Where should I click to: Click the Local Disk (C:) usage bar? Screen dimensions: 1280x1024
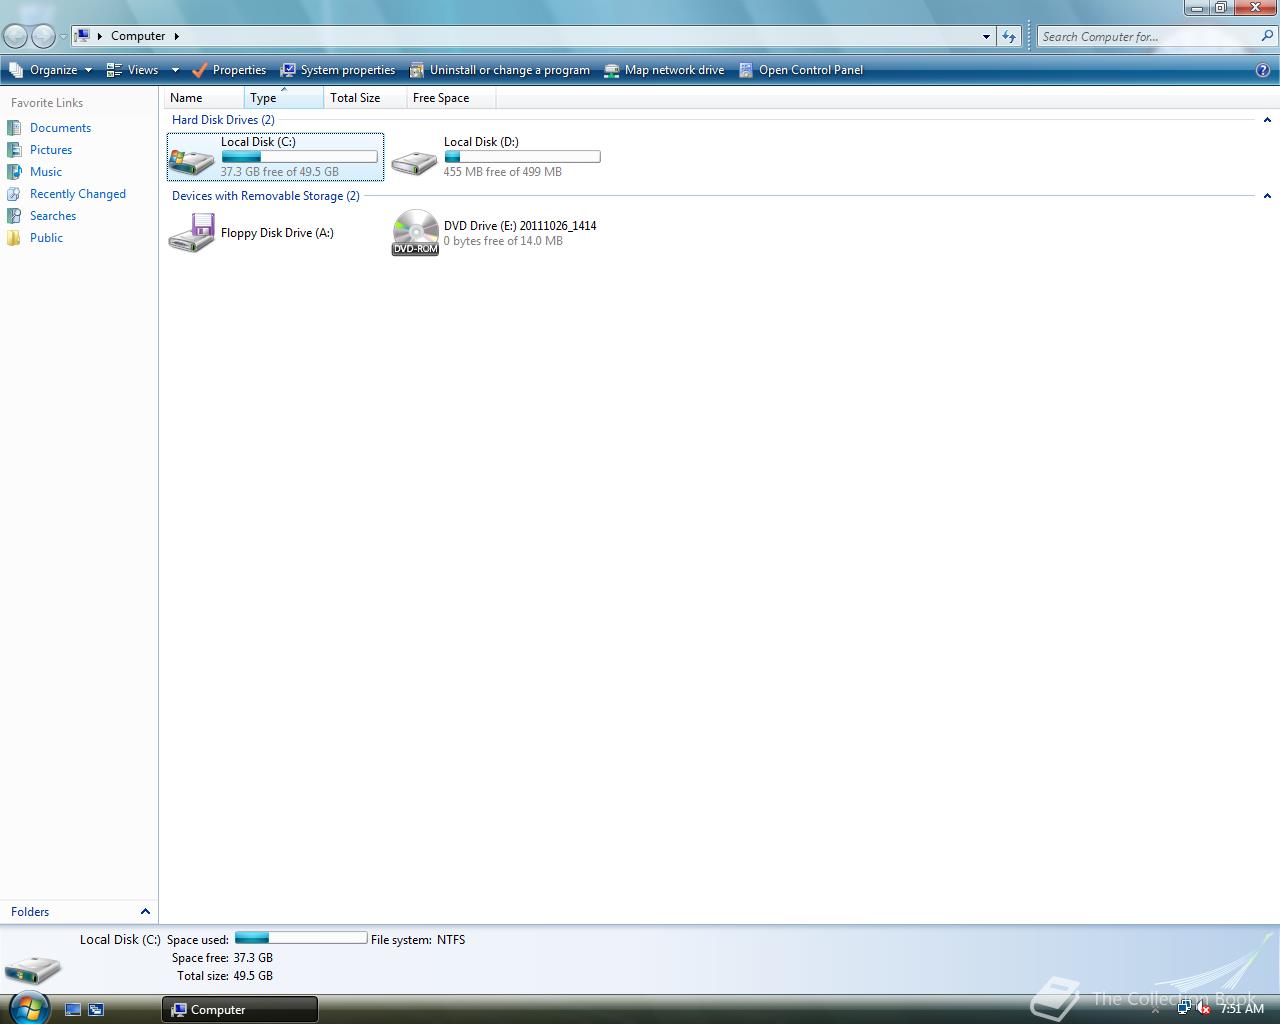coord(299,157)
